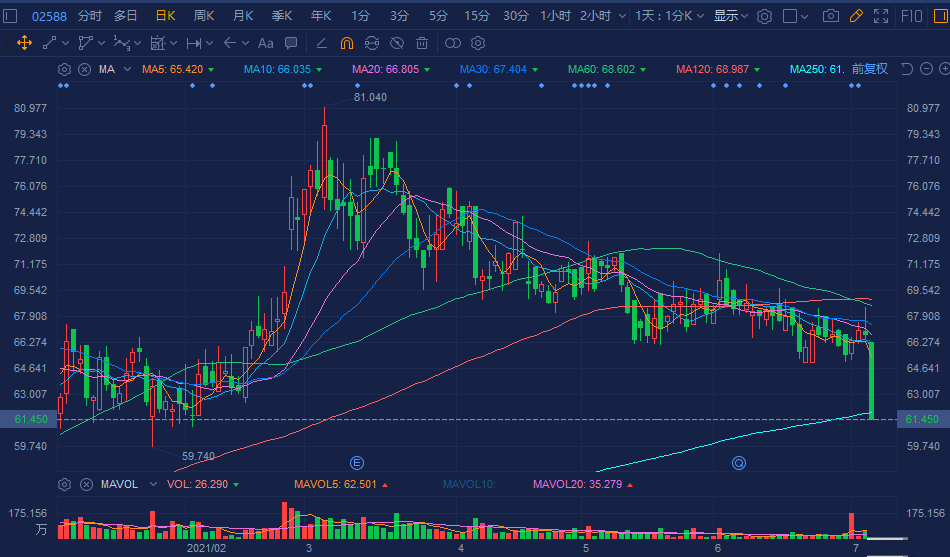Viewport: 950px width, 557px height.
Task: Open the 显示 display dropdown
Action: [730, 16]
